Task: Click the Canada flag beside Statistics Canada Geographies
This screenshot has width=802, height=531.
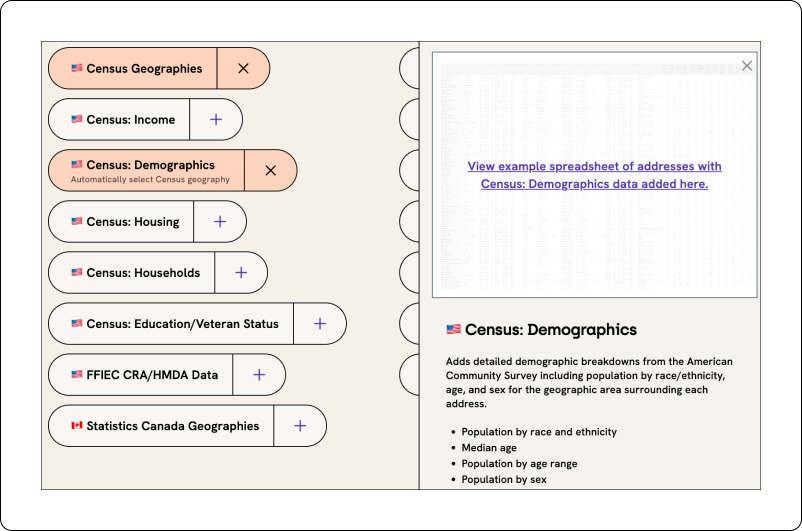Action: click(77, 426)
